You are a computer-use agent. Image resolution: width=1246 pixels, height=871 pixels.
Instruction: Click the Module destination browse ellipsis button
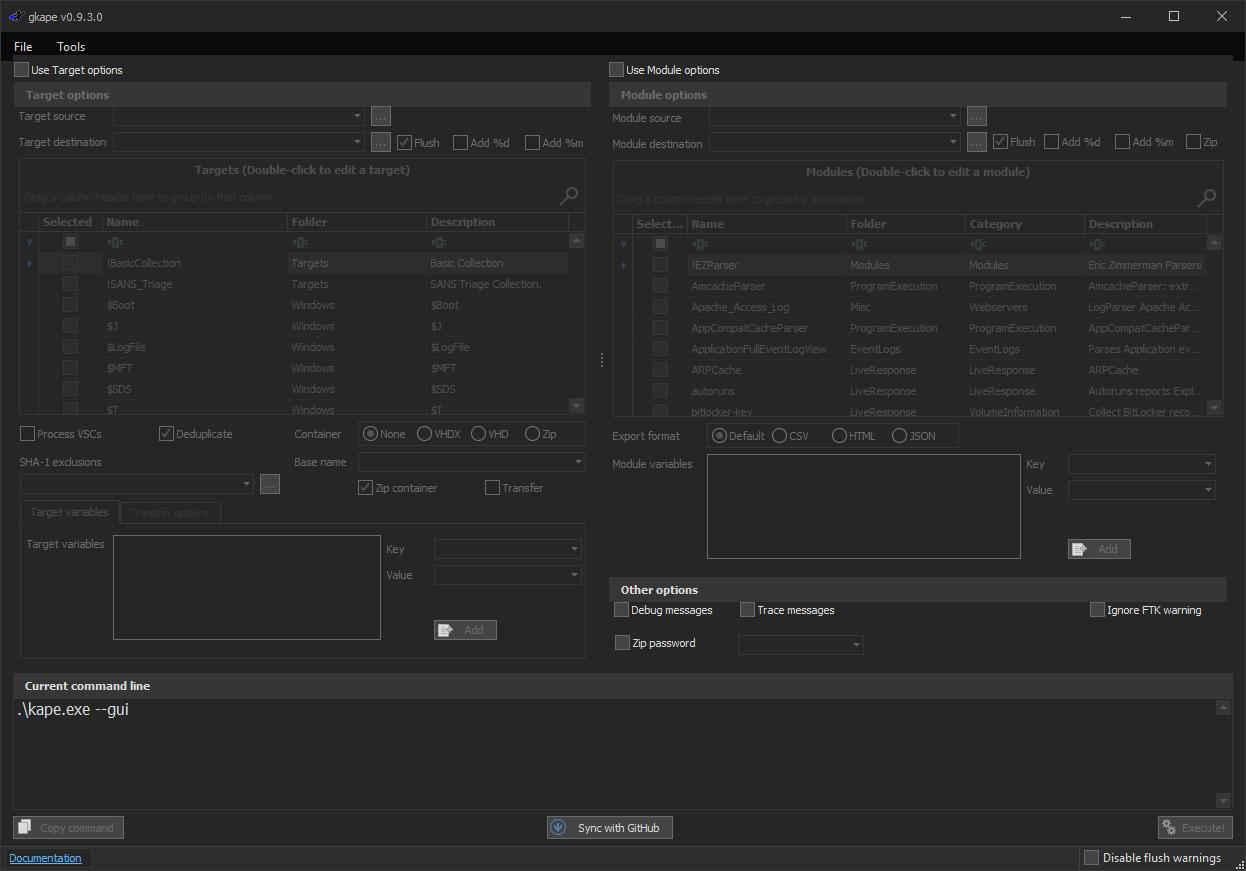(977, 142)
